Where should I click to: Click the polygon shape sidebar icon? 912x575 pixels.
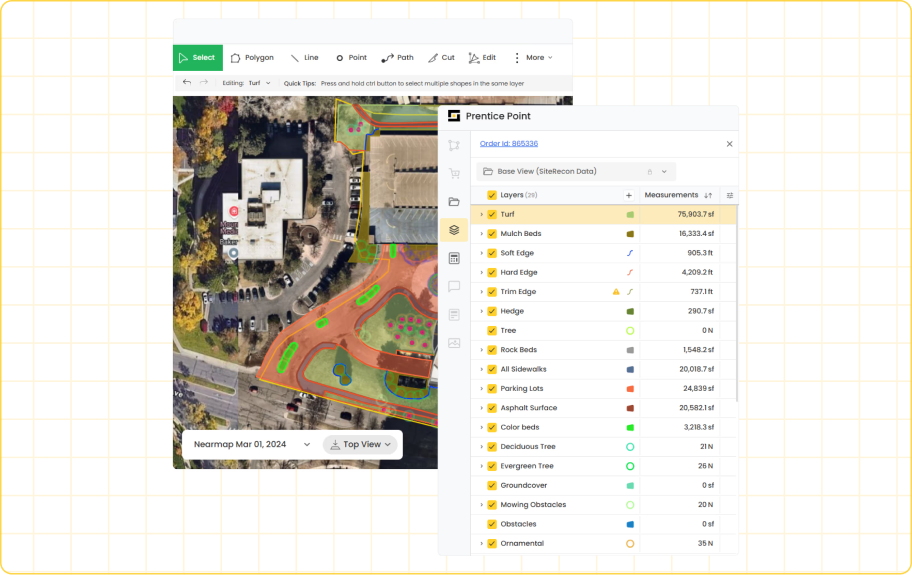(454, 145)
